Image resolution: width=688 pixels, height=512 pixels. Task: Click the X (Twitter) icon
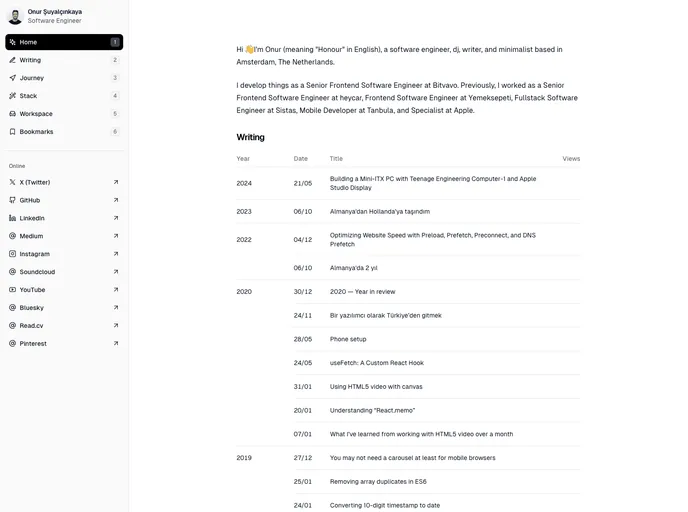[x=12, y=182]
